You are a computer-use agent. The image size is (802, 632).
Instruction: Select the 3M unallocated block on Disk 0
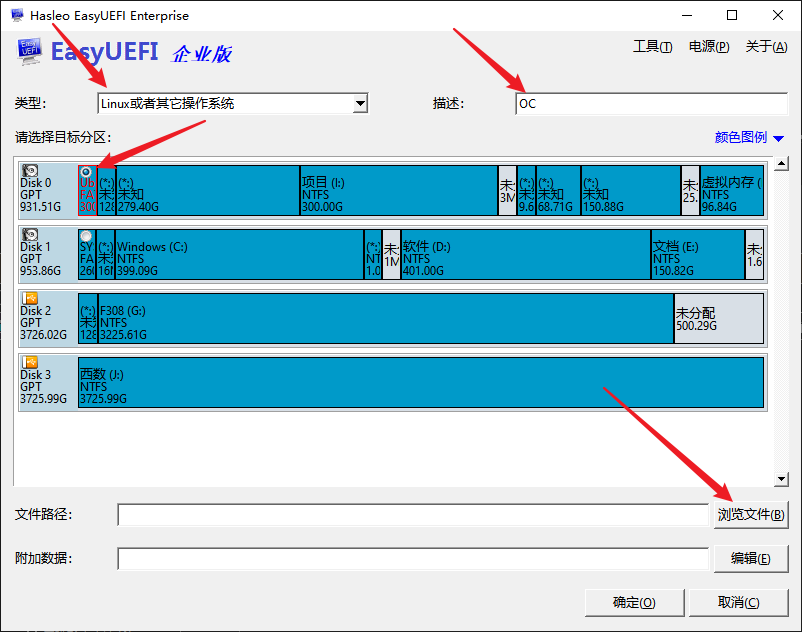[507, 190]
